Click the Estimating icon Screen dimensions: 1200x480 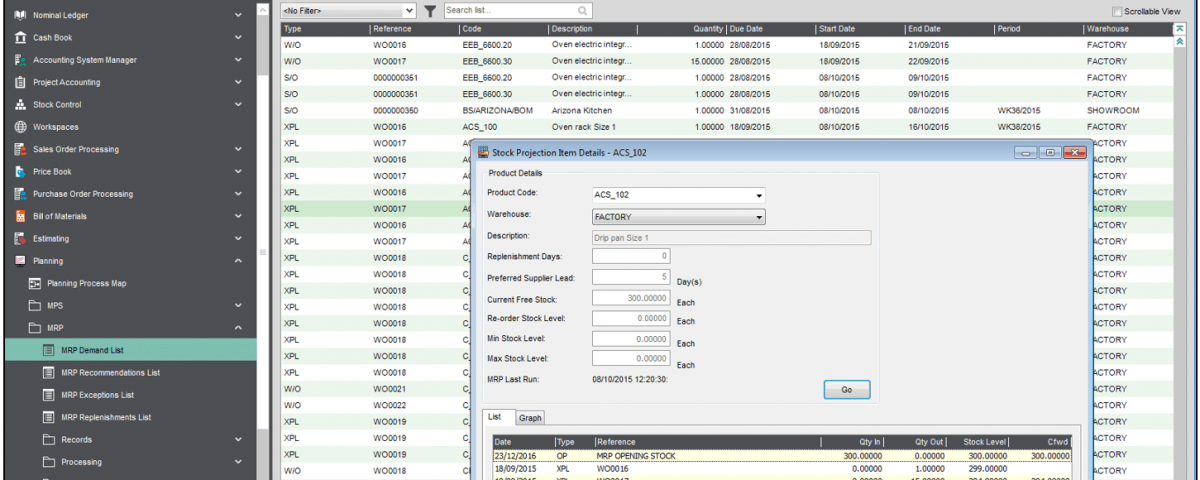(x=21, y=238)
